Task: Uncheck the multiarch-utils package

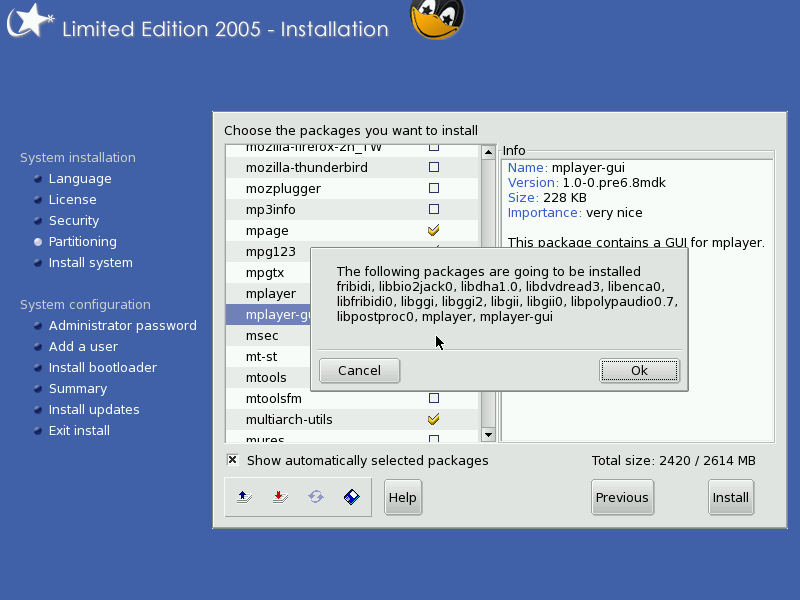Action: coord(434,419)
